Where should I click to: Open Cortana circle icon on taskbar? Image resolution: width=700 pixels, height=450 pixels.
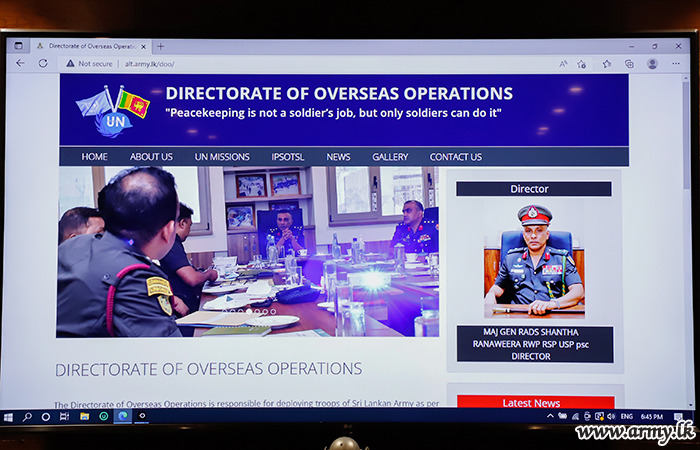pos(46,417)
